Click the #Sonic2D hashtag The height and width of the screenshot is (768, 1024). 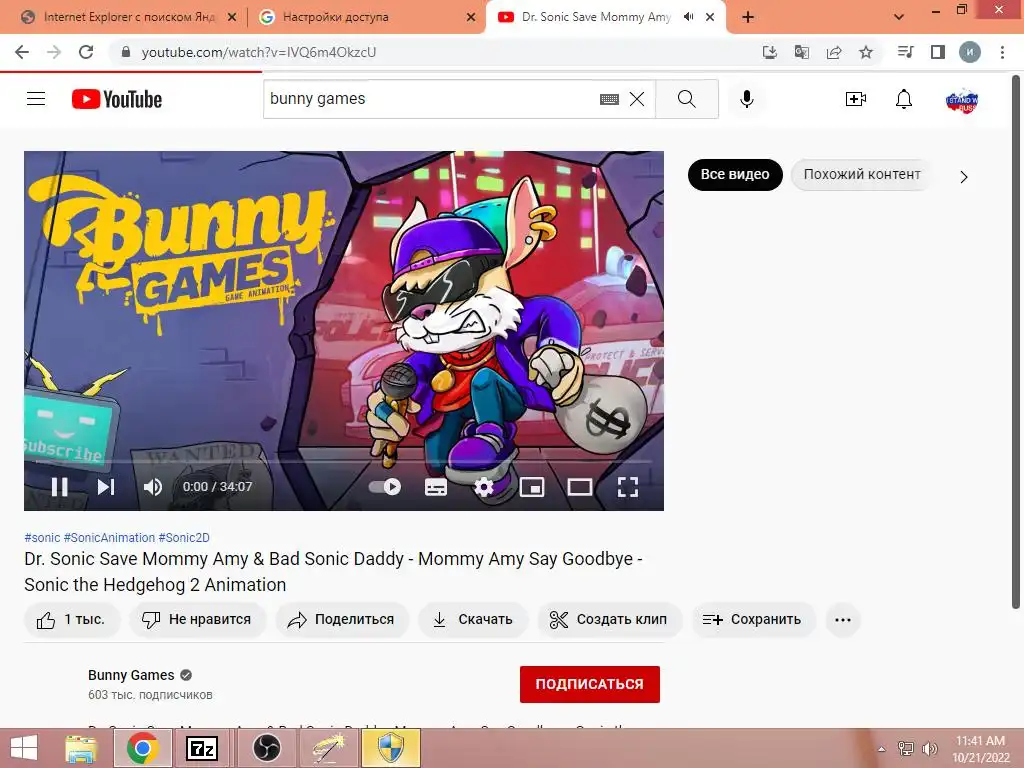(184, 537)
